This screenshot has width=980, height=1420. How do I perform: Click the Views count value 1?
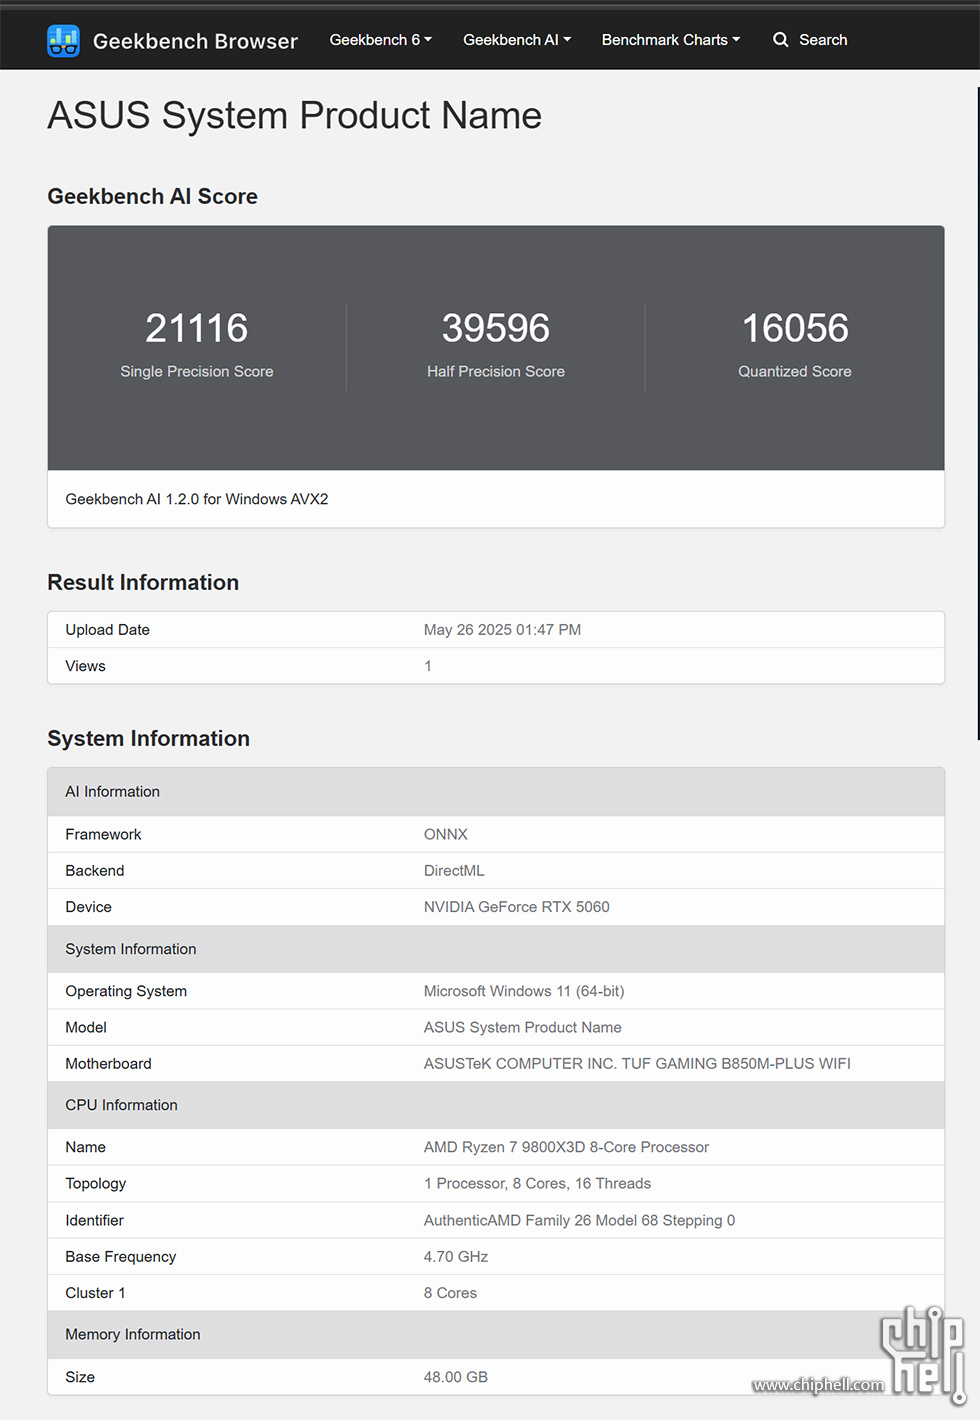coord(428,666)
